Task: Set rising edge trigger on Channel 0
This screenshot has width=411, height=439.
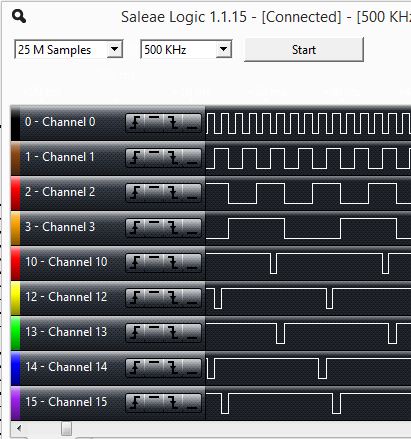Action: [x=135, y=123]
